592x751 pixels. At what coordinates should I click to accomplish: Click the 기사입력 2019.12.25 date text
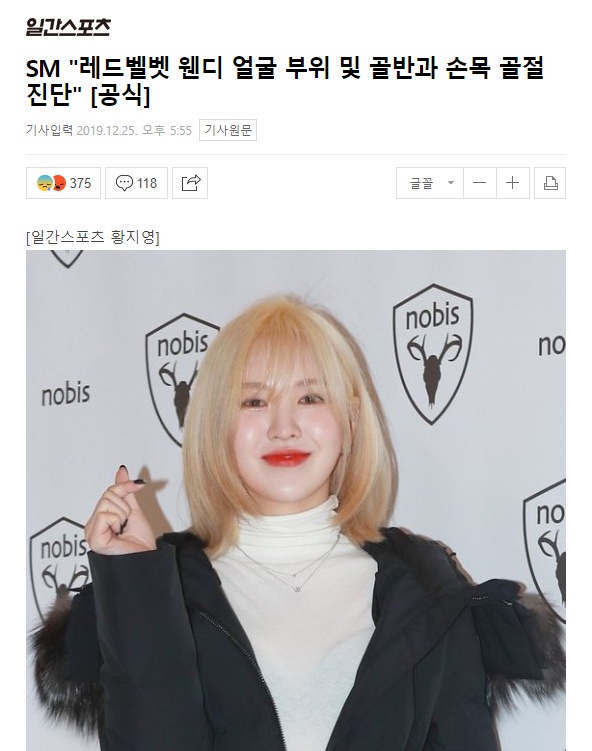109,130
